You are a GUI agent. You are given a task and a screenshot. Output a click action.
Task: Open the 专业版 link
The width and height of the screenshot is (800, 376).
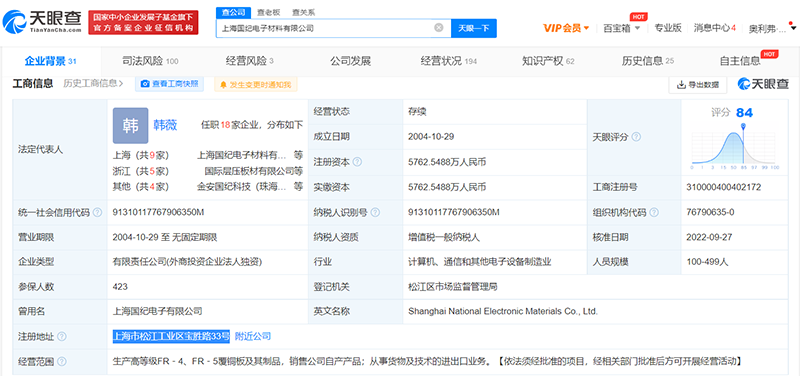coord(668,28)
